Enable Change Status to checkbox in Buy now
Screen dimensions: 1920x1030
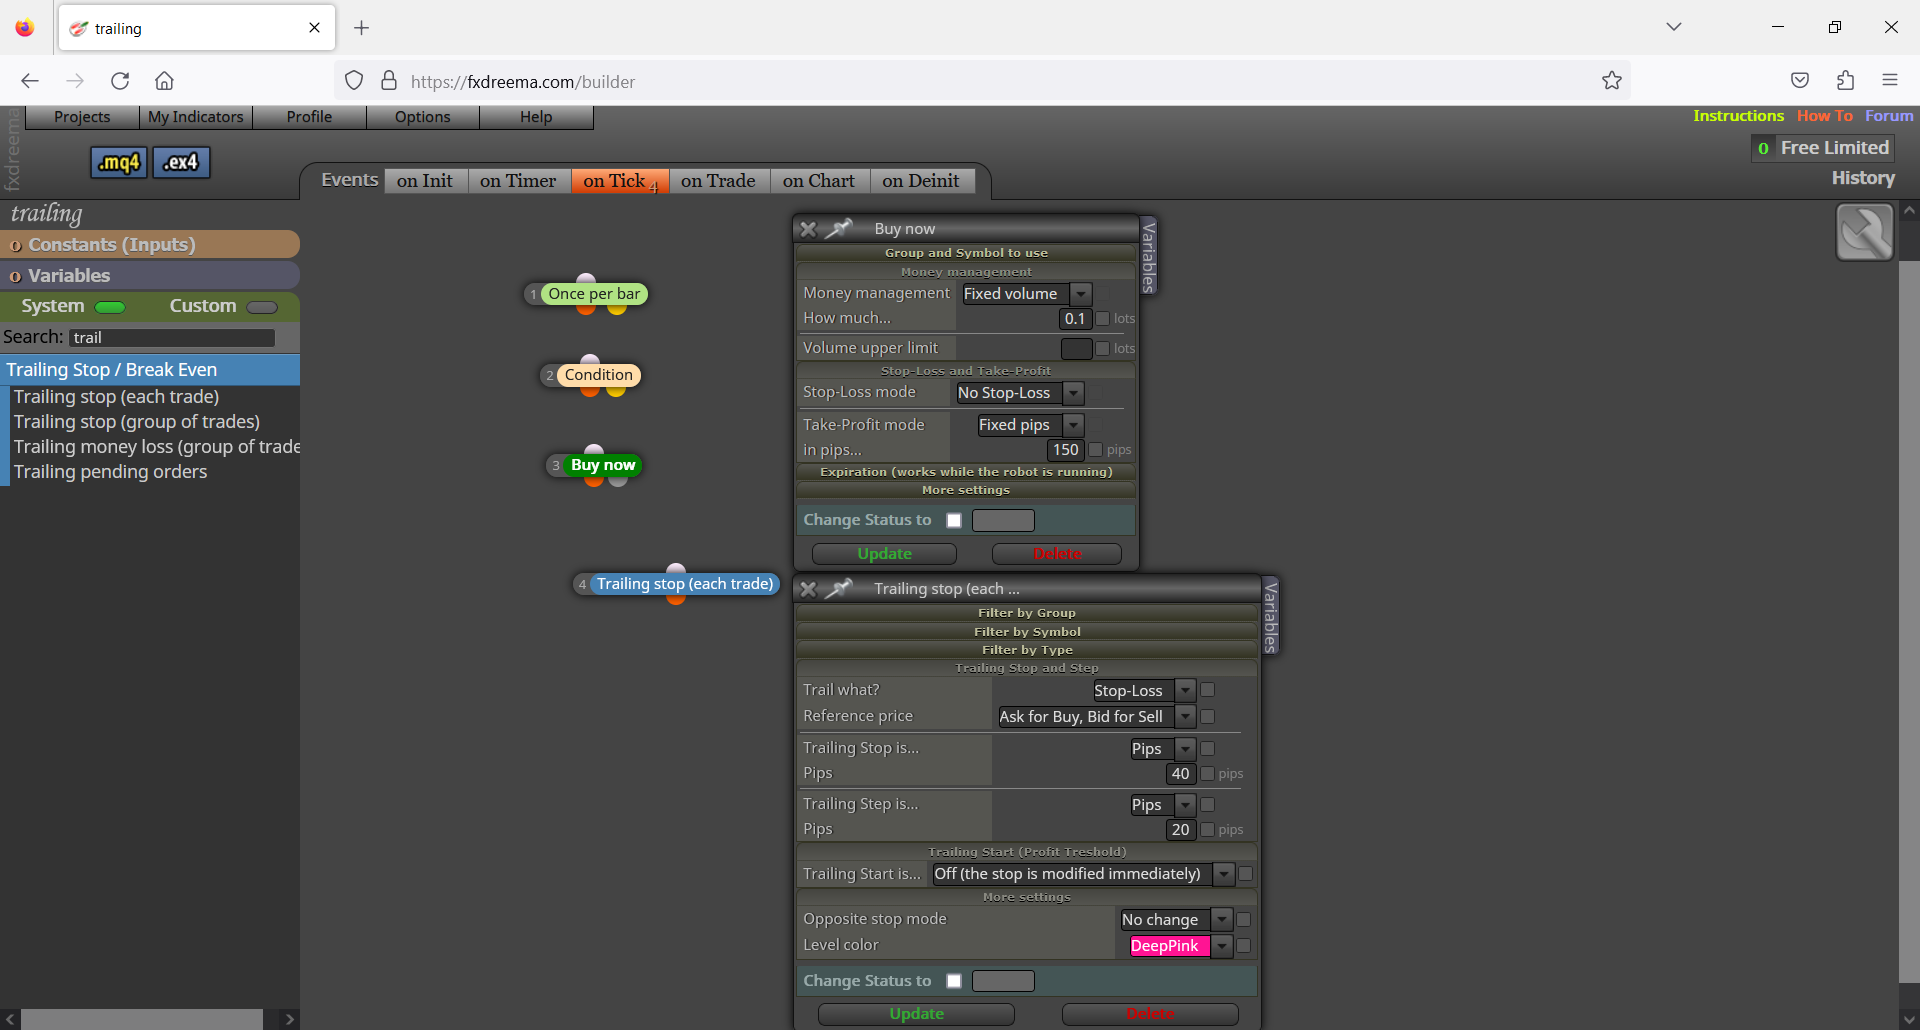[x=954, y=520]
